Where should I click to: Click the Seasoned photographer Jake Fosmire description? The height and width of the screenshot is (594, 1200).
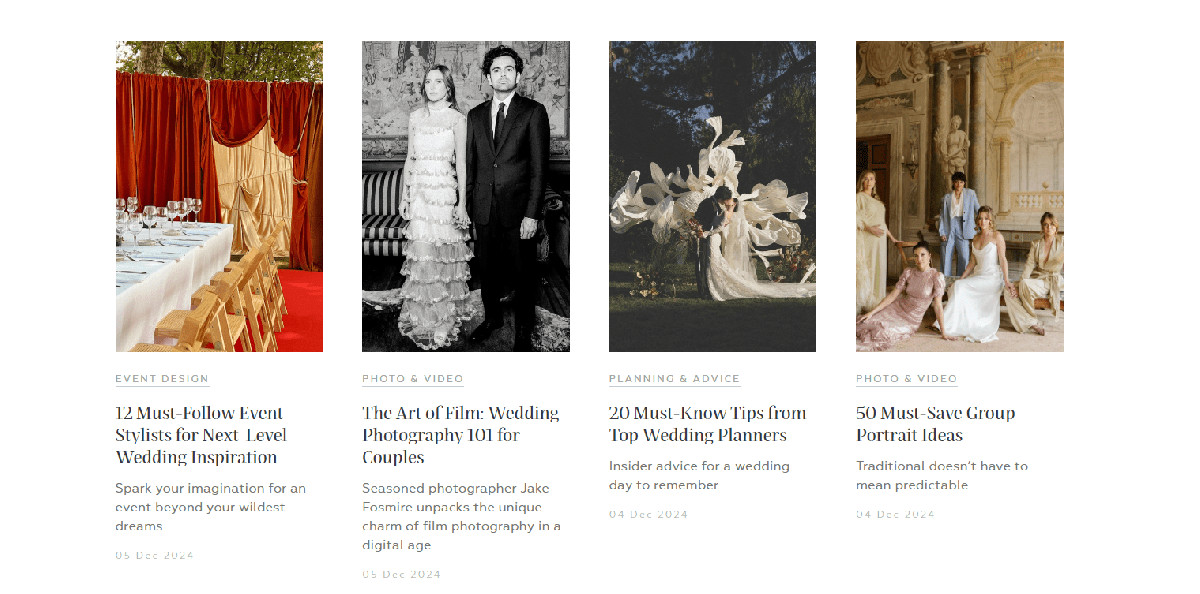(x=461, y=517)
